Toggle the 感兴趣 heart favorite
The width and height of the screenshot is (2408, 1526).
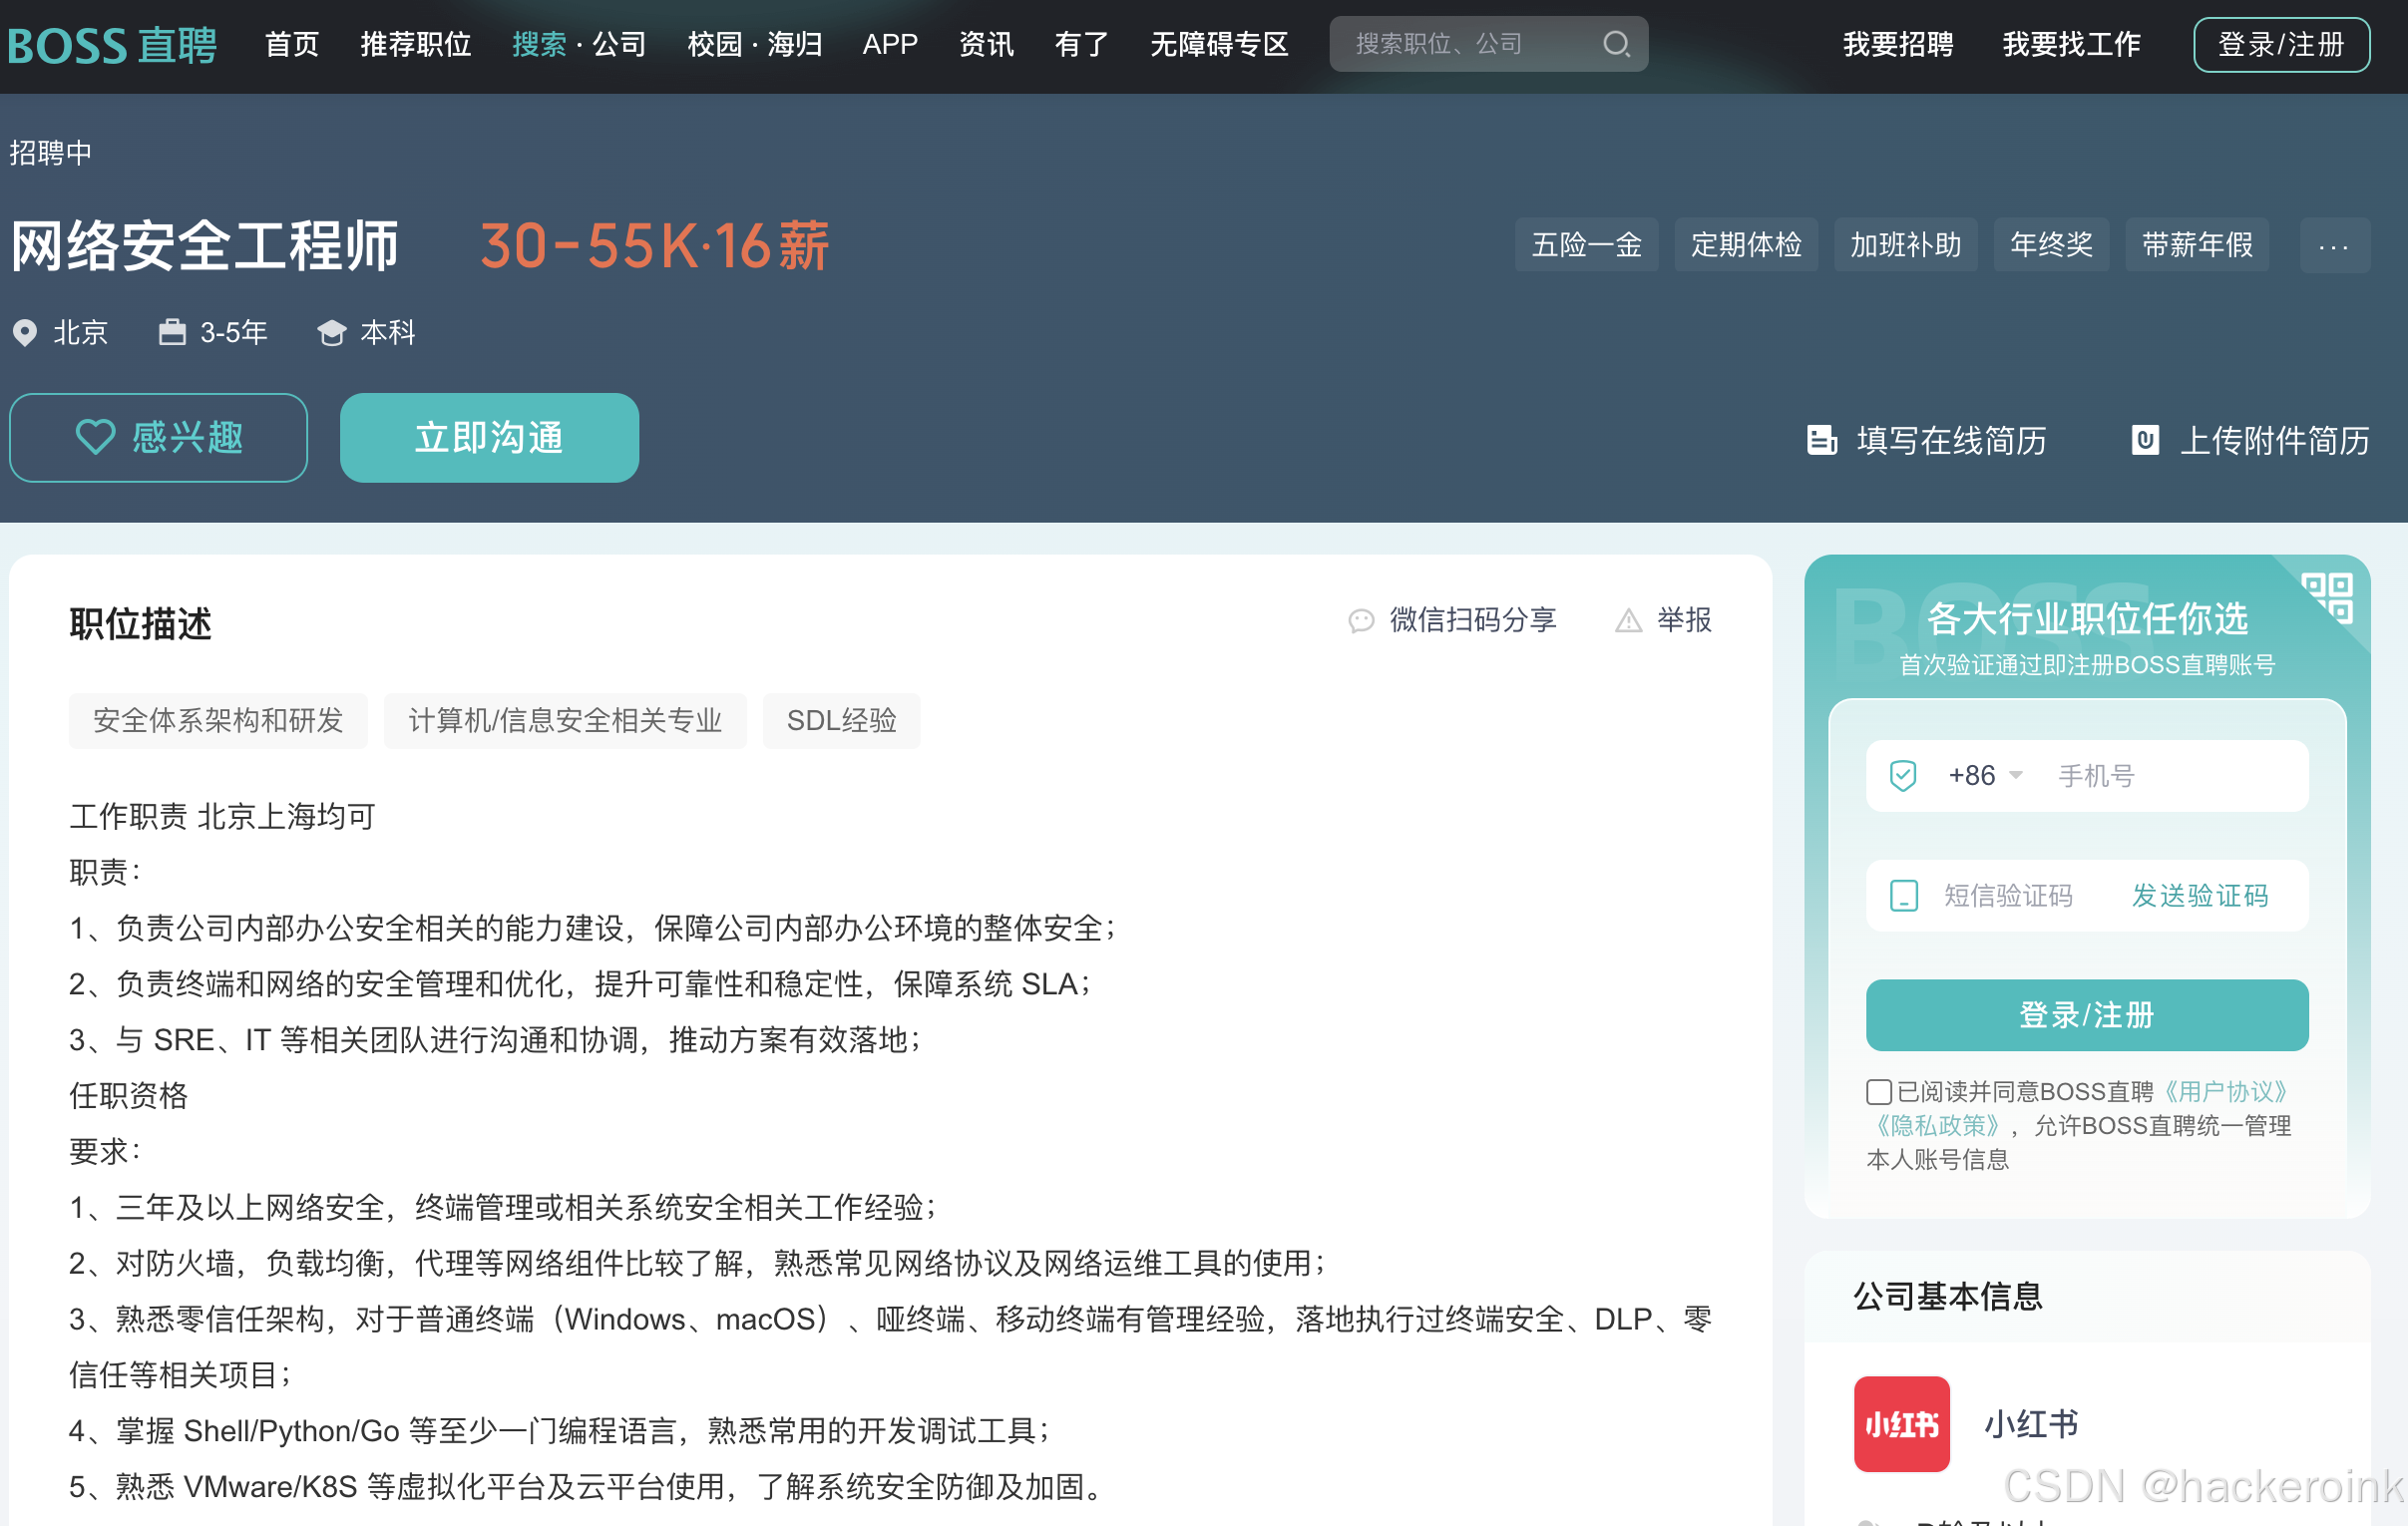157,437
